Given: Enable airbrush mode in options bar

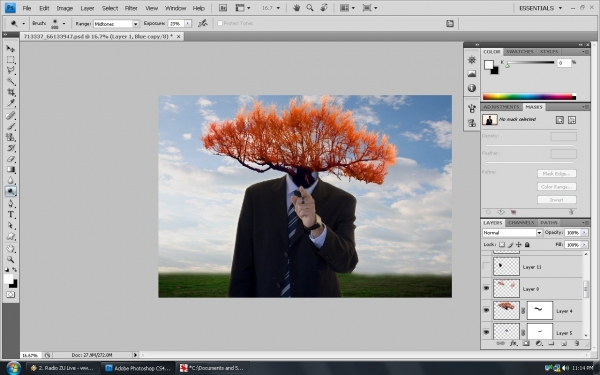Looking at the screenshot, I should click(x=202, y=23).
